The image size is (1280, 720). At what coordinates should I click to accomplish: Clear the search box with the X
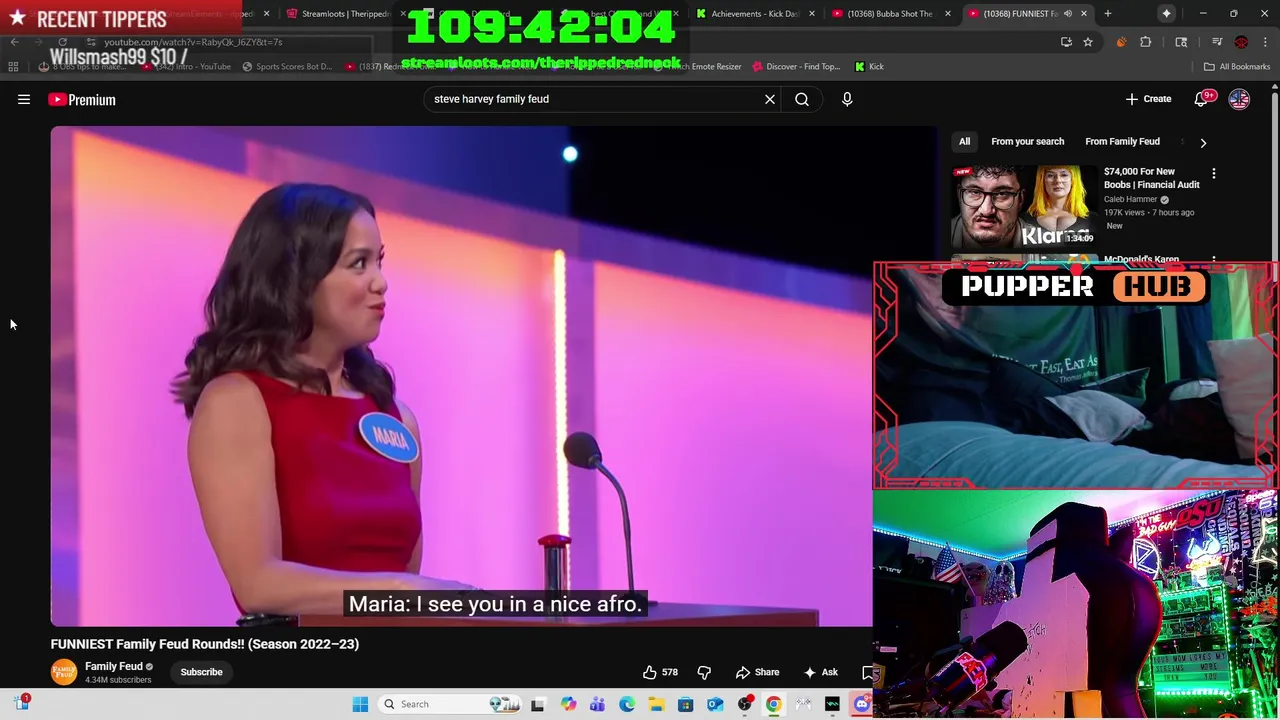770,99
